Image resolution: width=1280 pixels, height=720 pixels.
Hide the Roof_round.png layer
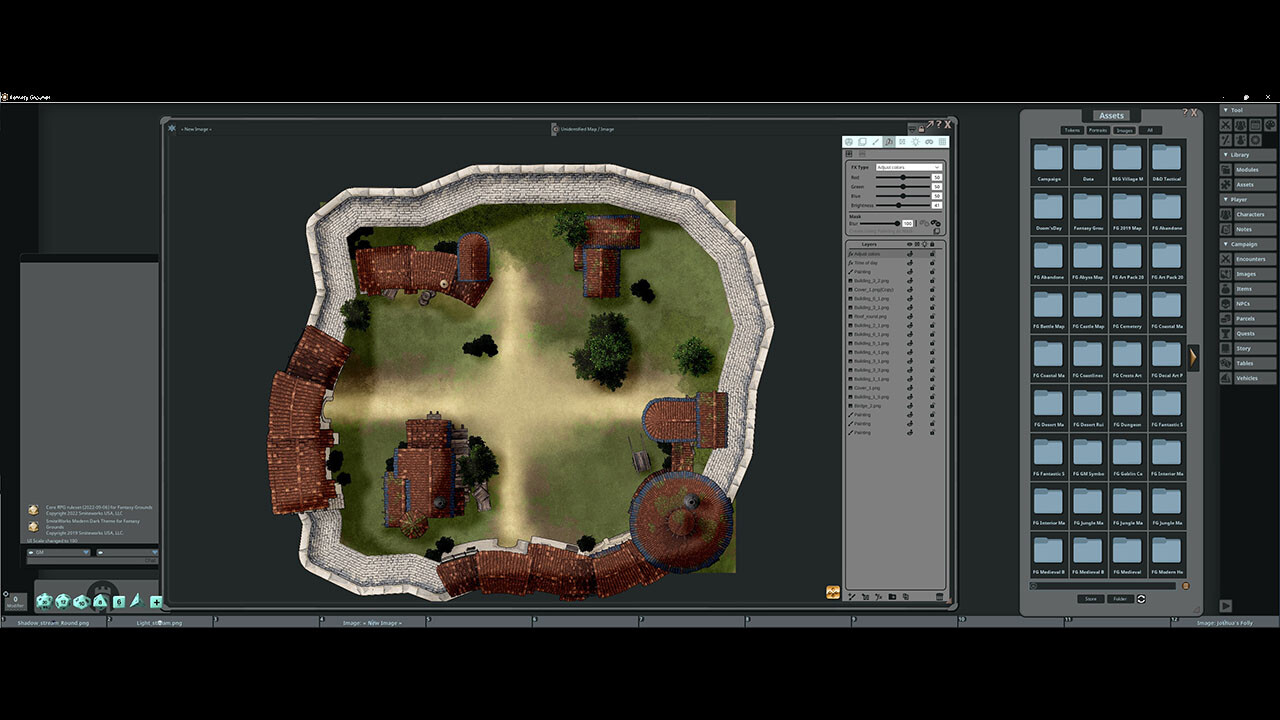point(909,316)
